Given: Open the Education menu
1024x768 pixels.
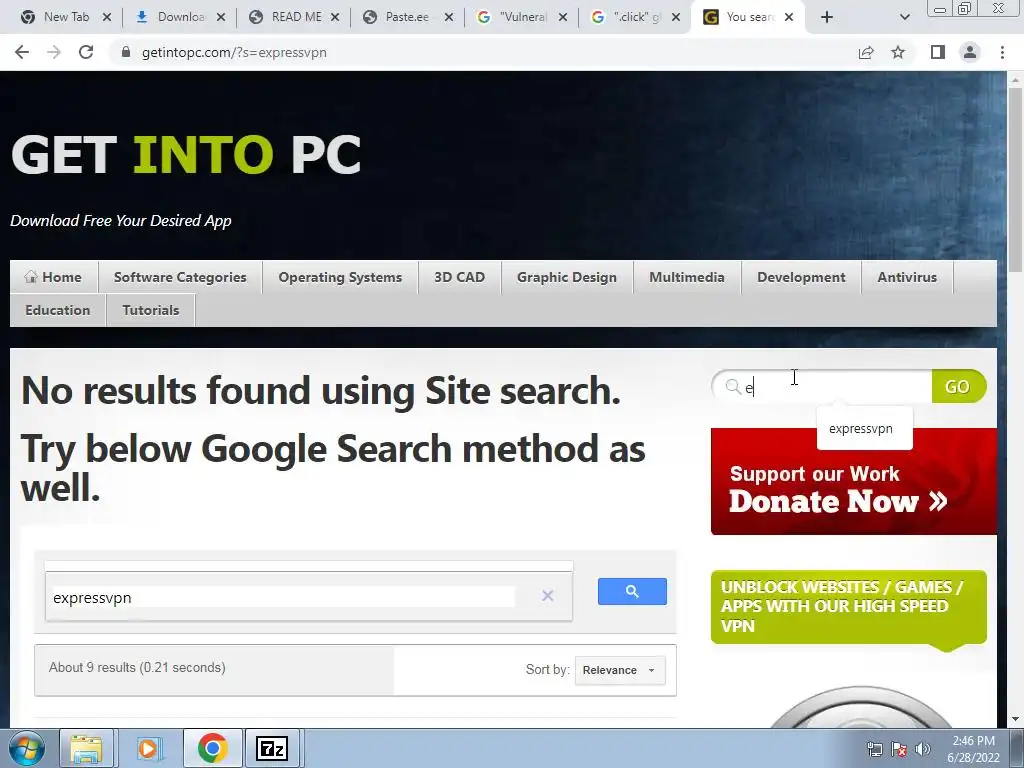Looking at the screenshot, I should [57, 310].
